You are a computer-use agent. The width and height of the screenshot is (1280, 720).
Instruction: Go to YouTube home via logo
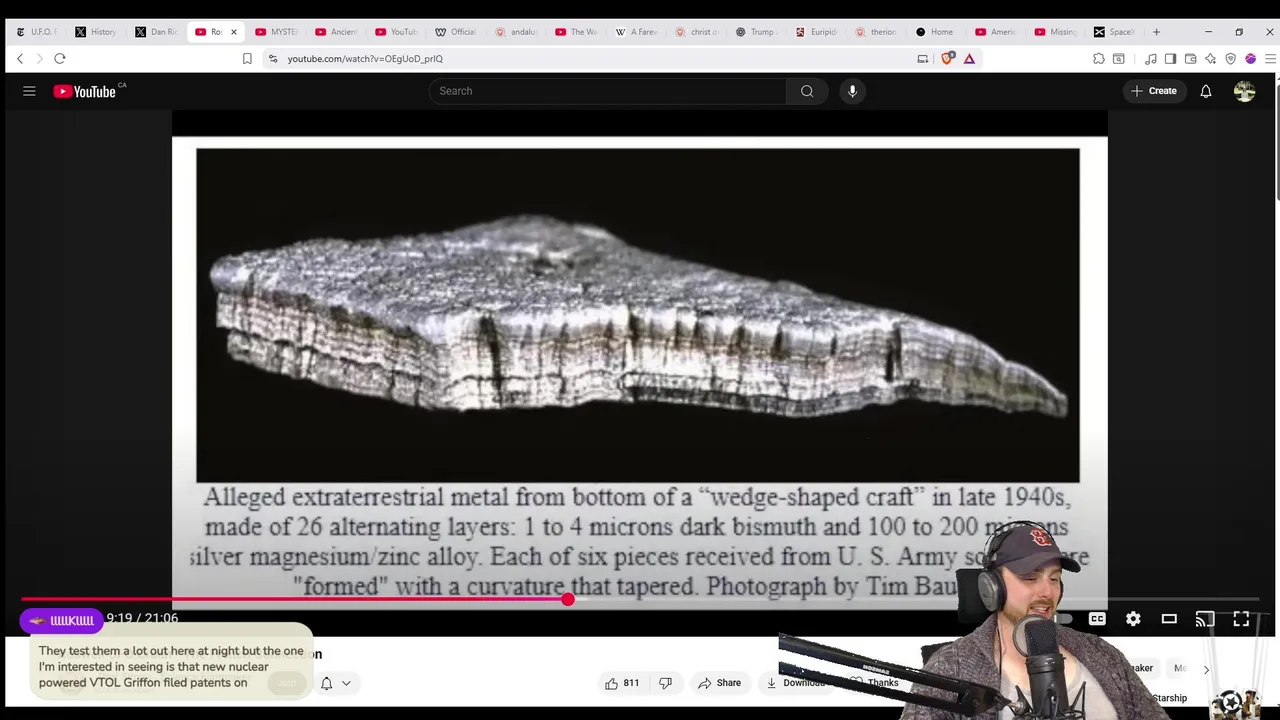pos(86,91)
